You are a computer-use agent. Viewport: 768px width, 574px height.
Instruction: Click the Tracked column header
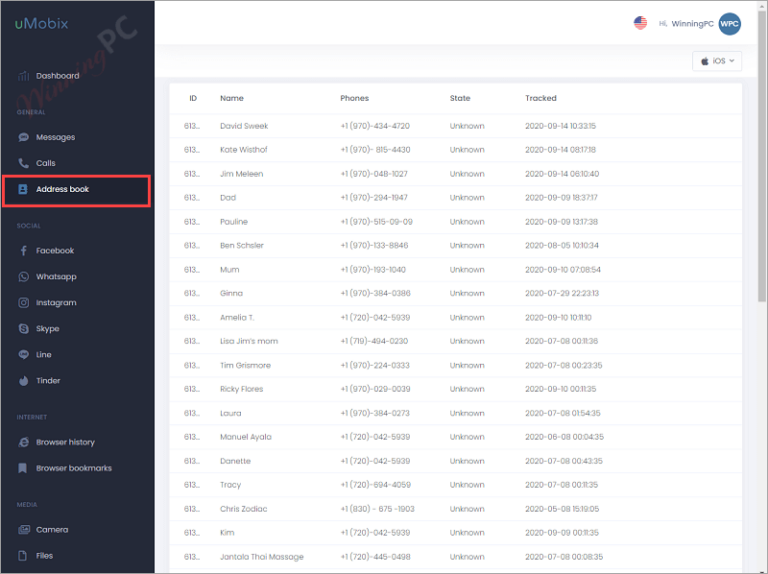[x=541, y=98]
